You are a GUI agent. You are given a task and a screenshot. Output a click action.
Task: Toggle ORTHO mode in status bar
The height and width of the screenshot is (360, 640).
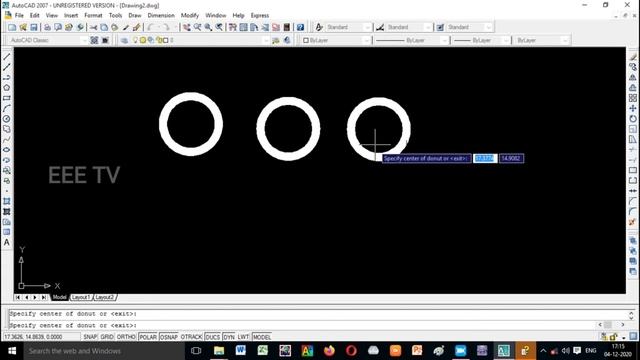pos(126,337)
